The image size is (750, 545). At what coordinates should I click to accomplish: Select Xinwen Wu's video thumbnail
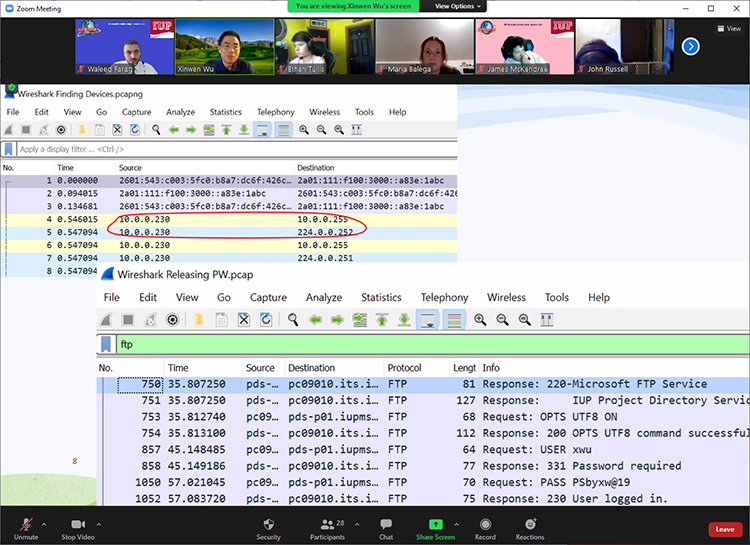pyautogui.click(x=224, y=47)
